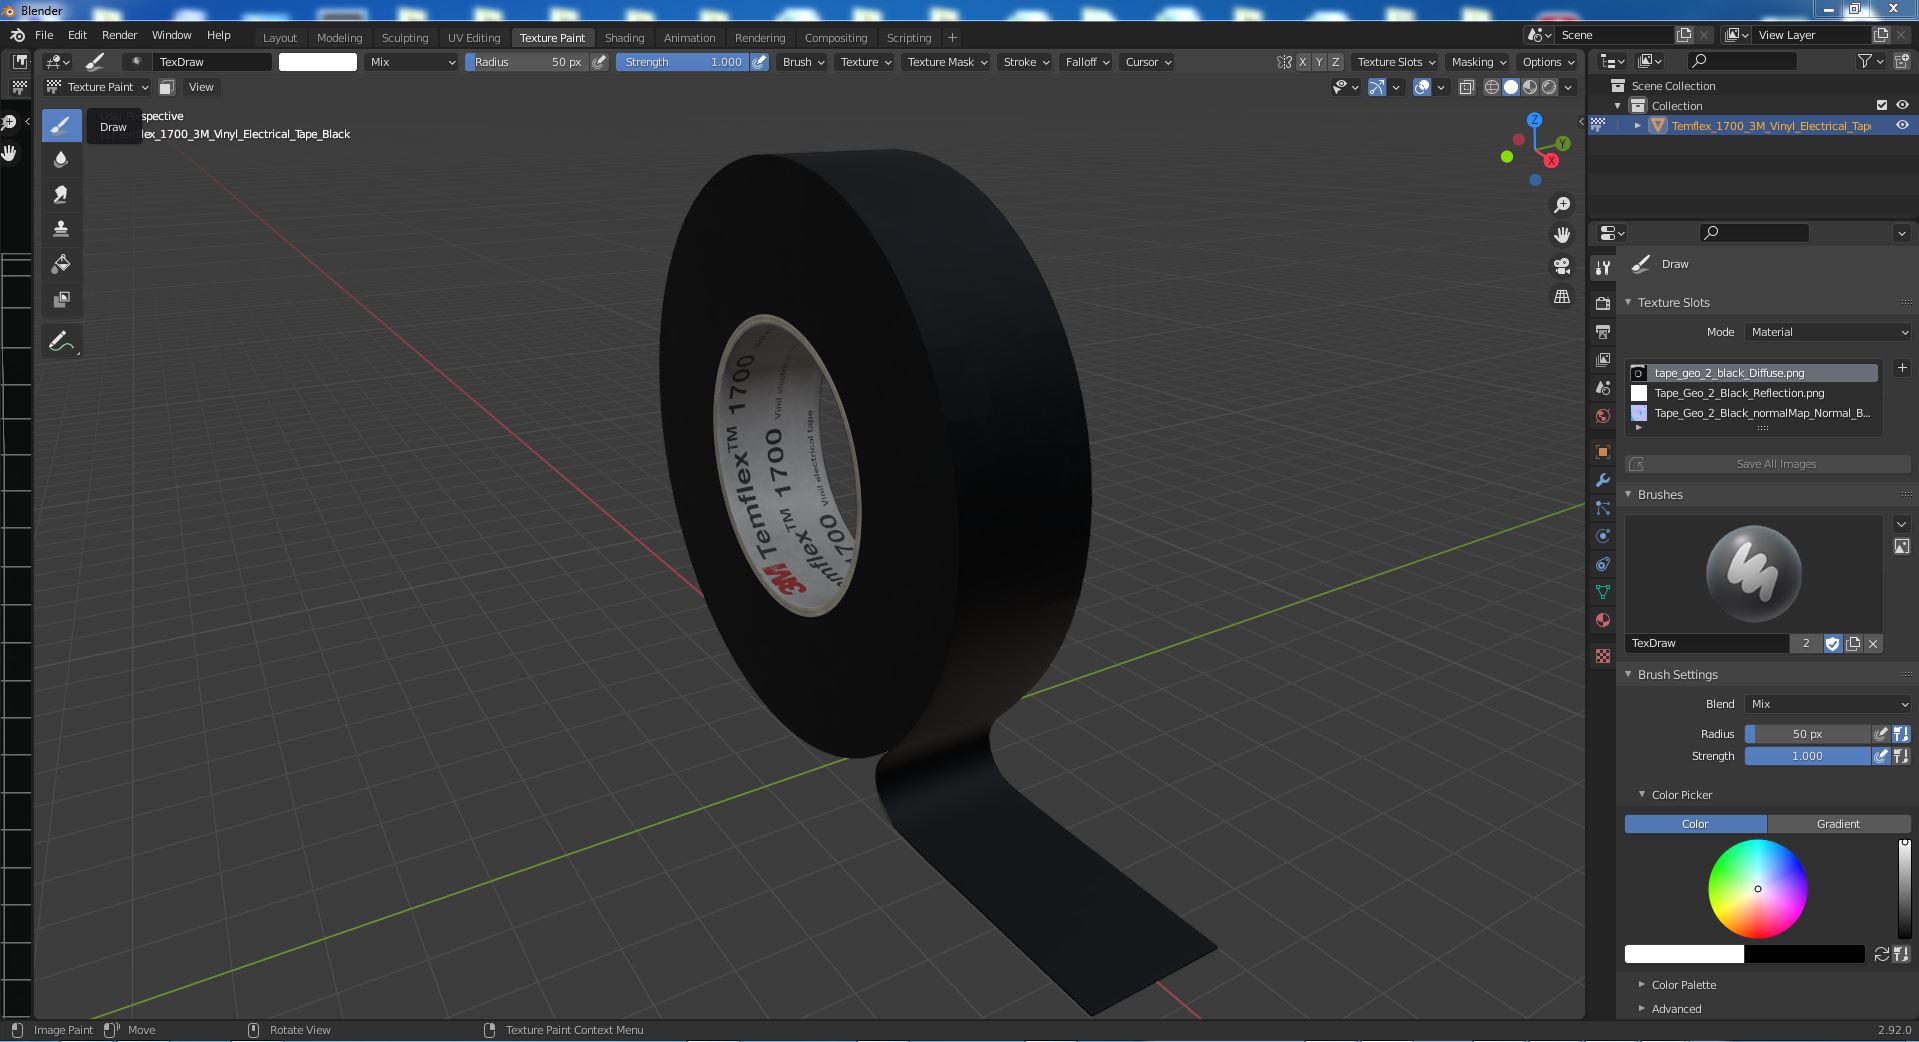This screenshot has width=1919, height=1042.
Task: Open the Output properties tab
Action: click(1603, 331)
